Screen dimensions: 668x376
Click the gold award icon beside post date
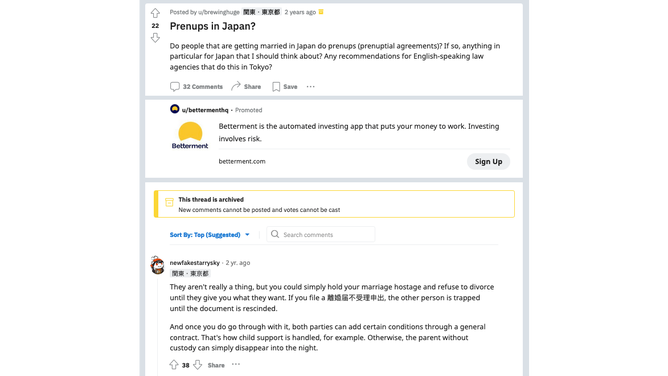click(x=321, y=12)
